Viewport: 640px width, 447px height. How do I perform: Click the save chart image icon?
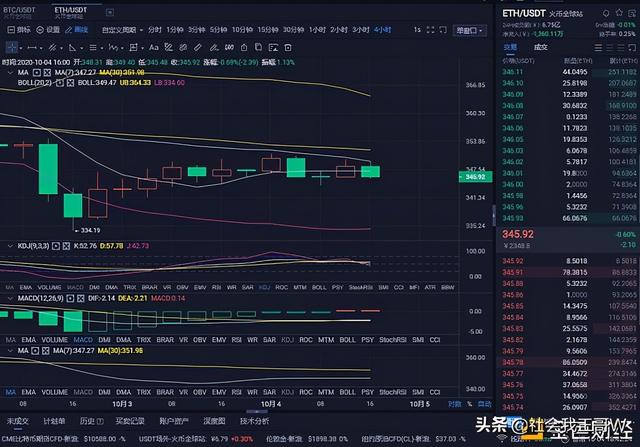point(273,48)
